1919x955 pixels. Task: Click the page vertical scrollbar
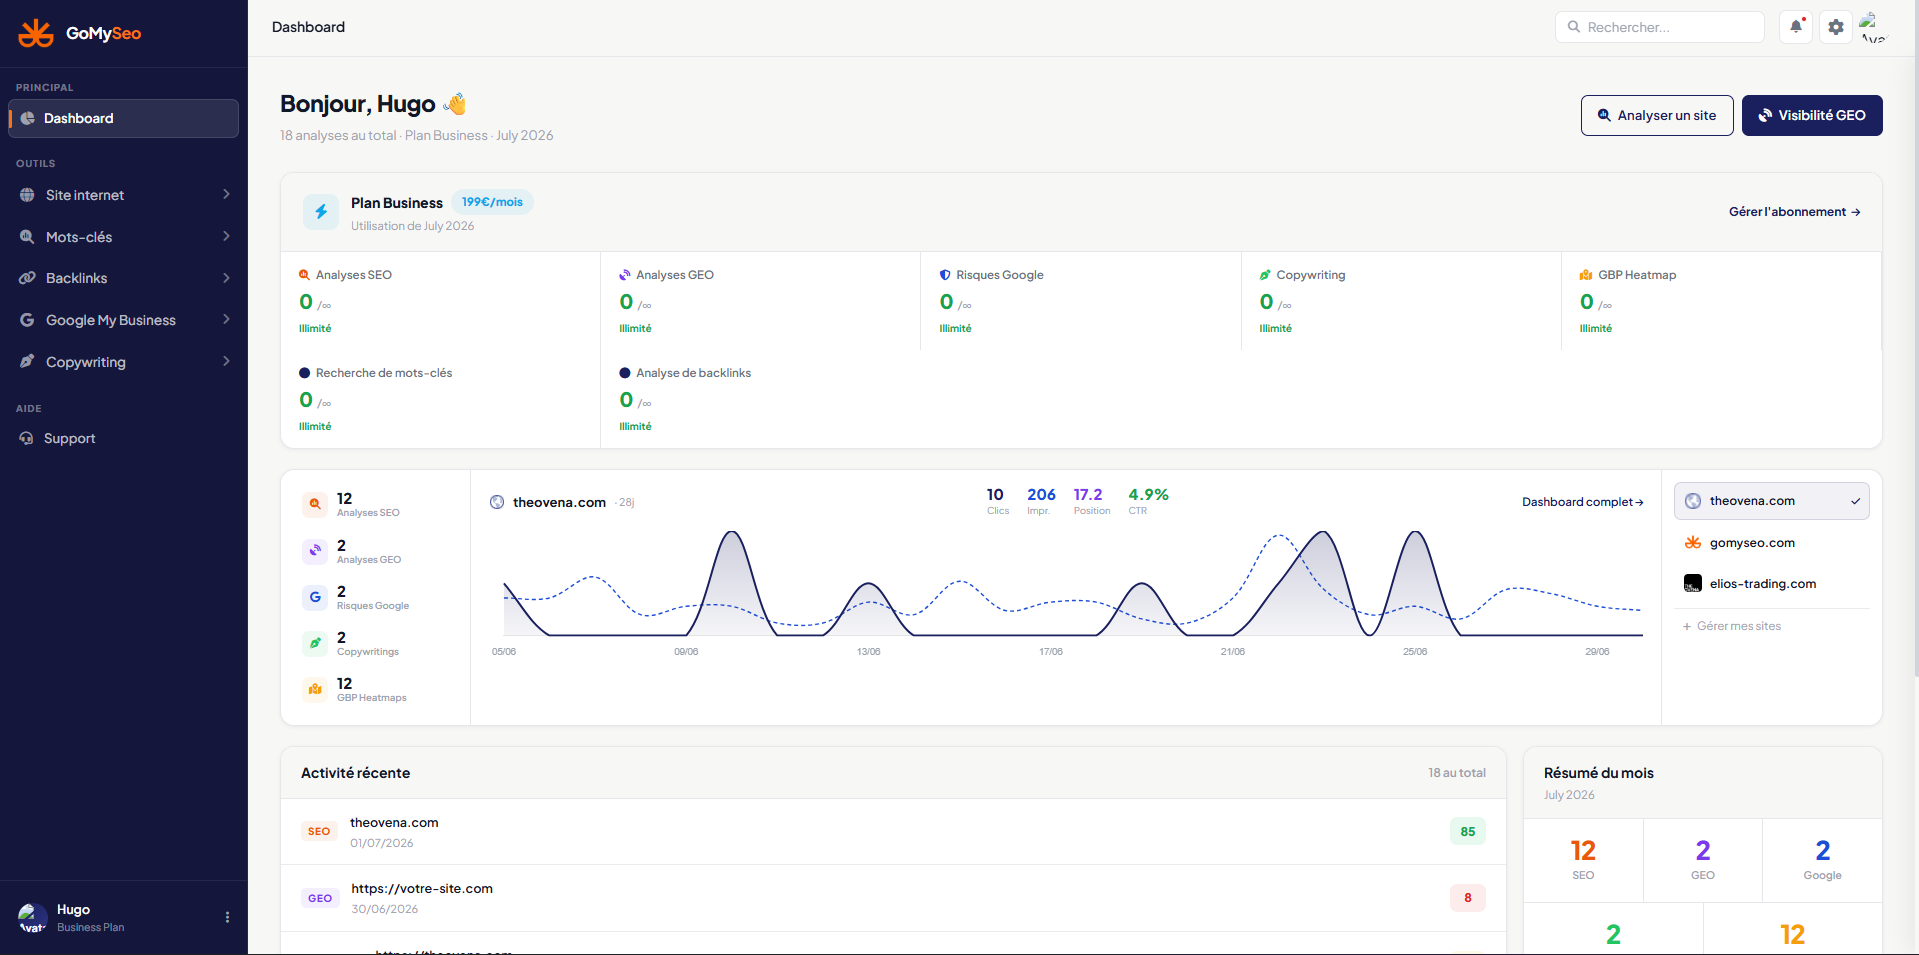[1915, 340]
